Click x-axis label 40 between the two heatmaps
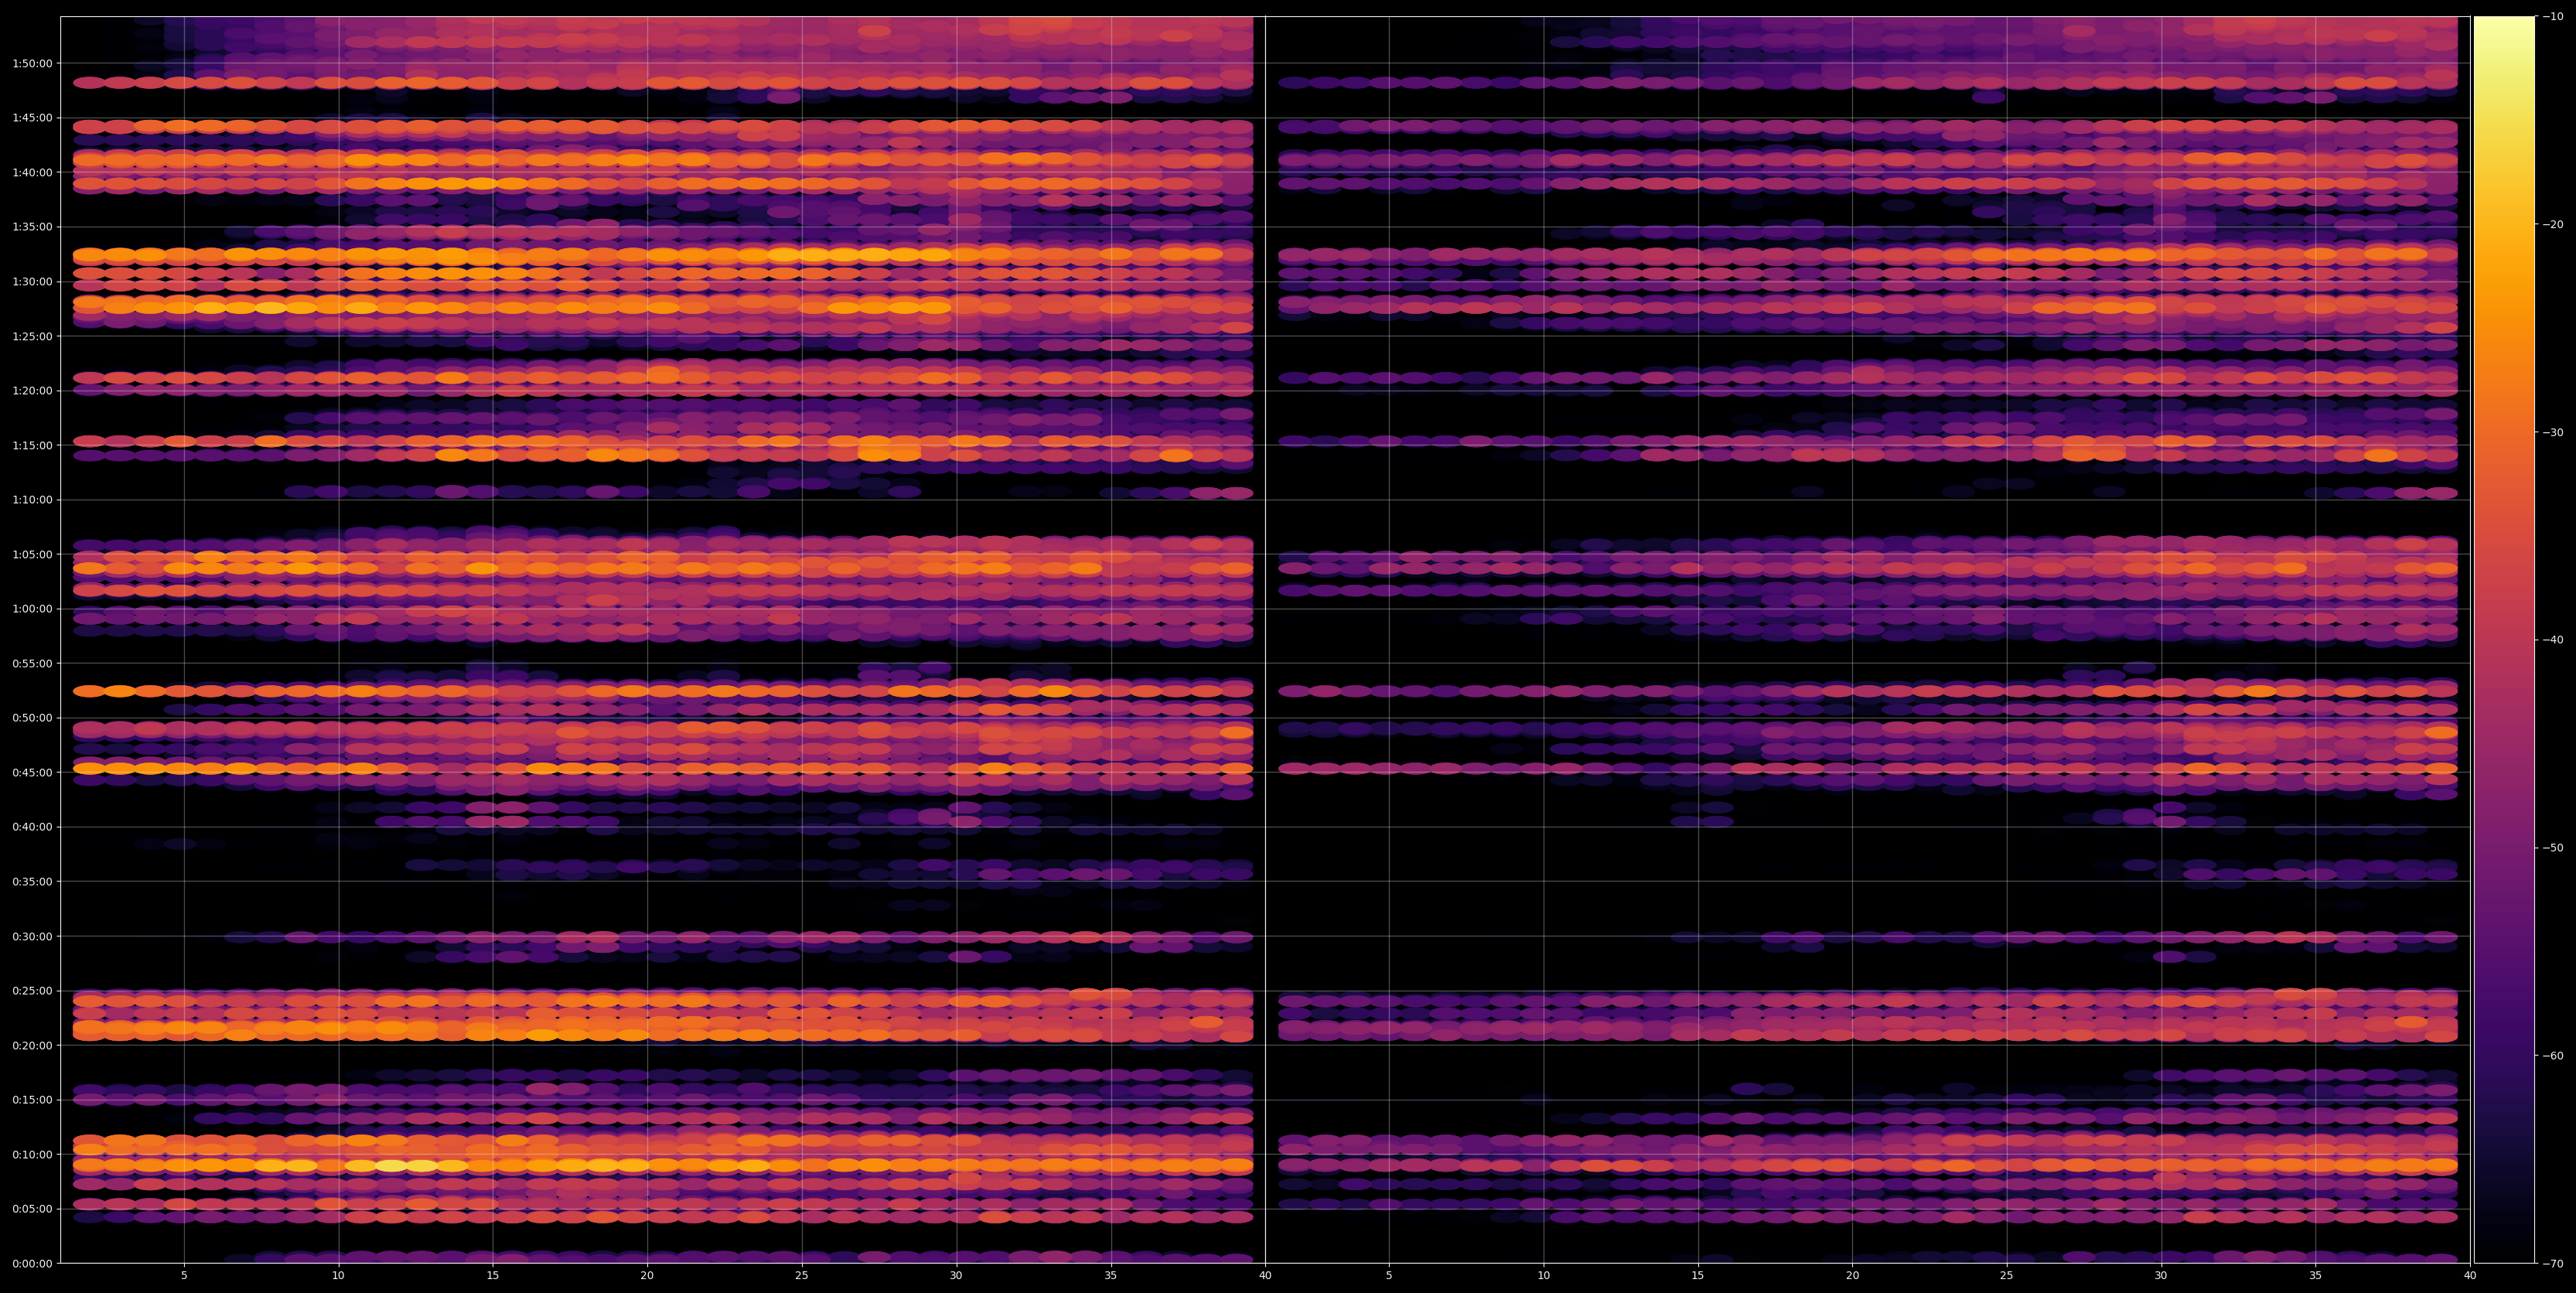This screenshot has width=2576, height=1293. [1265, 1276]
